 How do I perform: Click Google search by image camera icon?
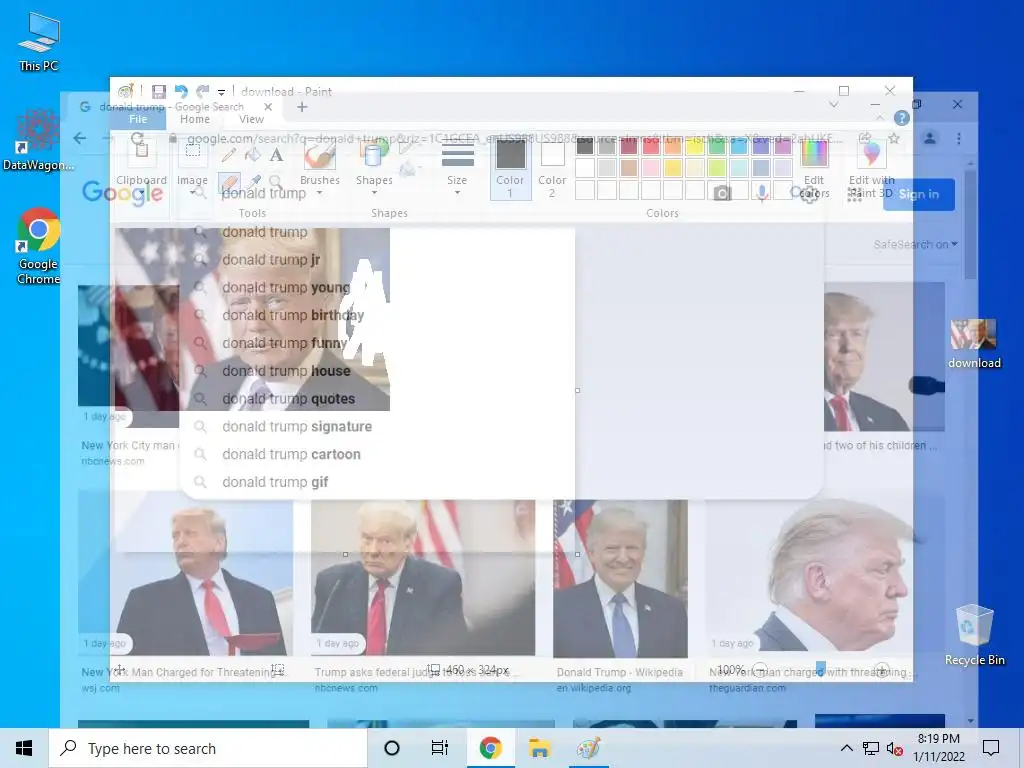[x=722, y=193]
